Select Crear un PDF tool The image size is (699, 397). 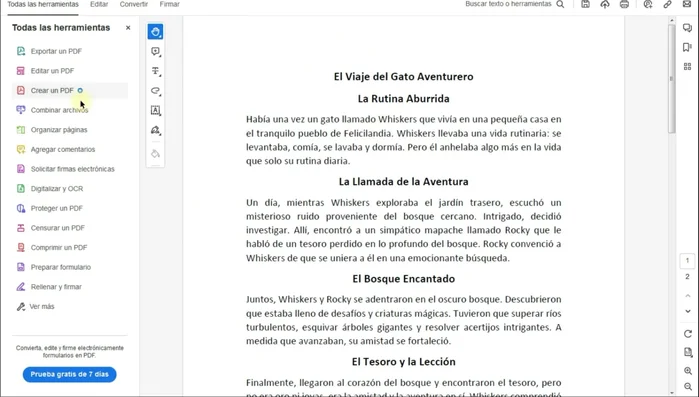(x=70, y=90)
